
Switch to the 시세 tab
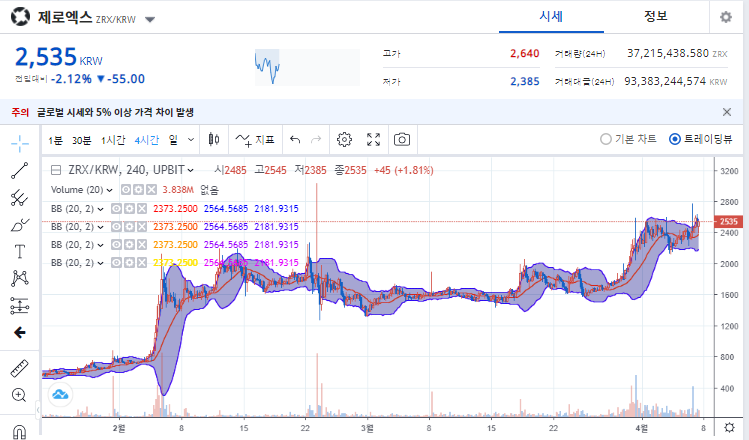tap(551, 17)
